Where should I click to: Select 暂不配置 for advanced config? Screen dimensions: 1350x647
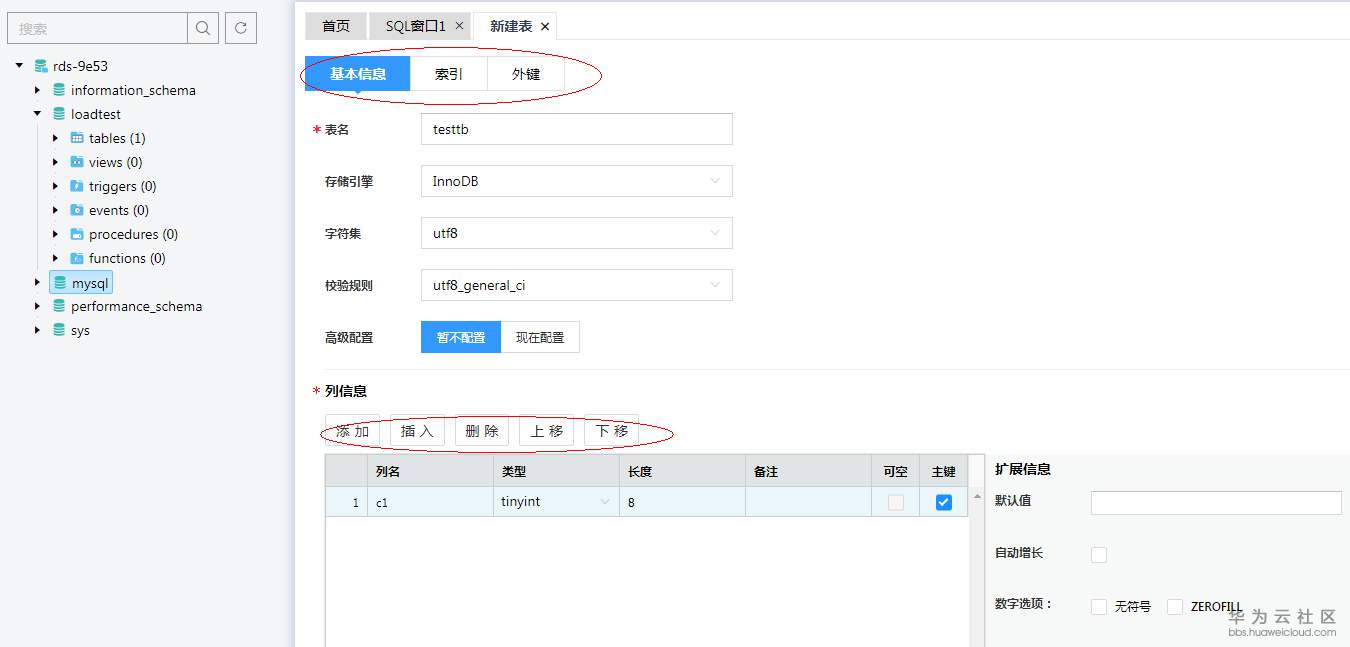point(461,337)
